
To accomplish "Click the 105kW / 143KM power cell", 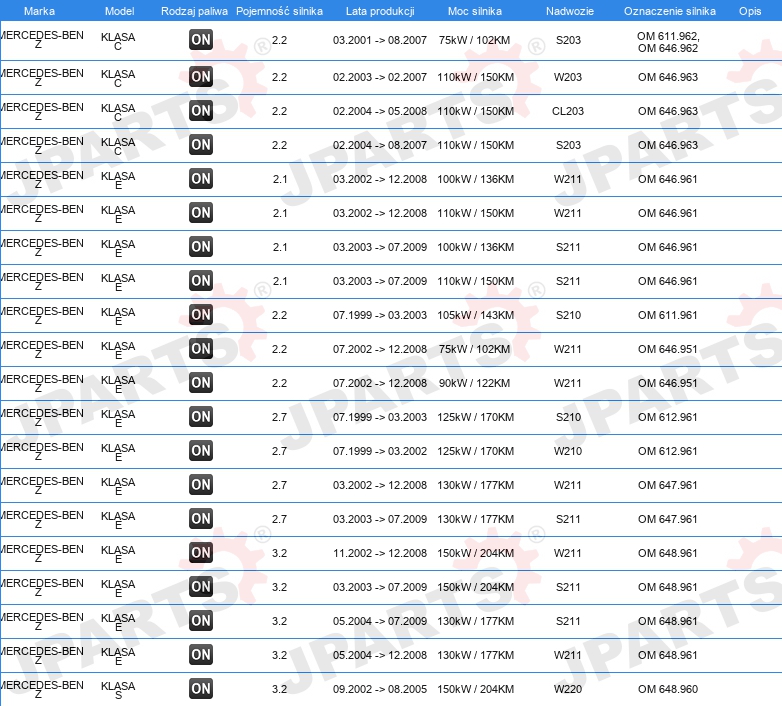I will click(x=475, y=315).
